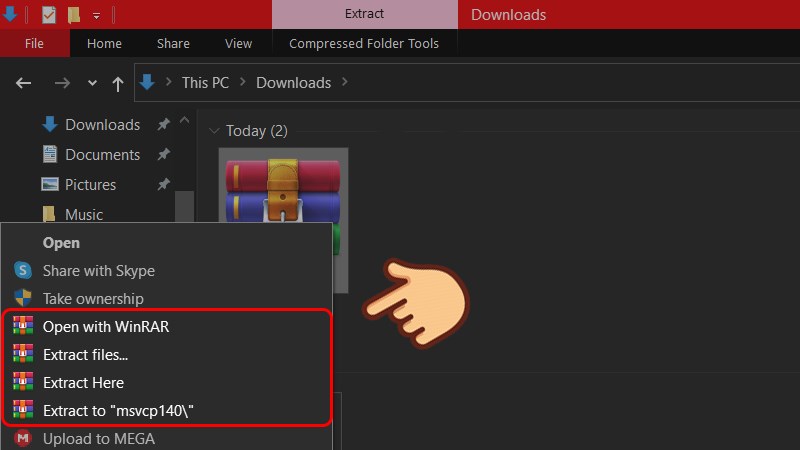Click the Properties icon in quick access toolbar
Viewport: 800px width, 450px height.
49,15
